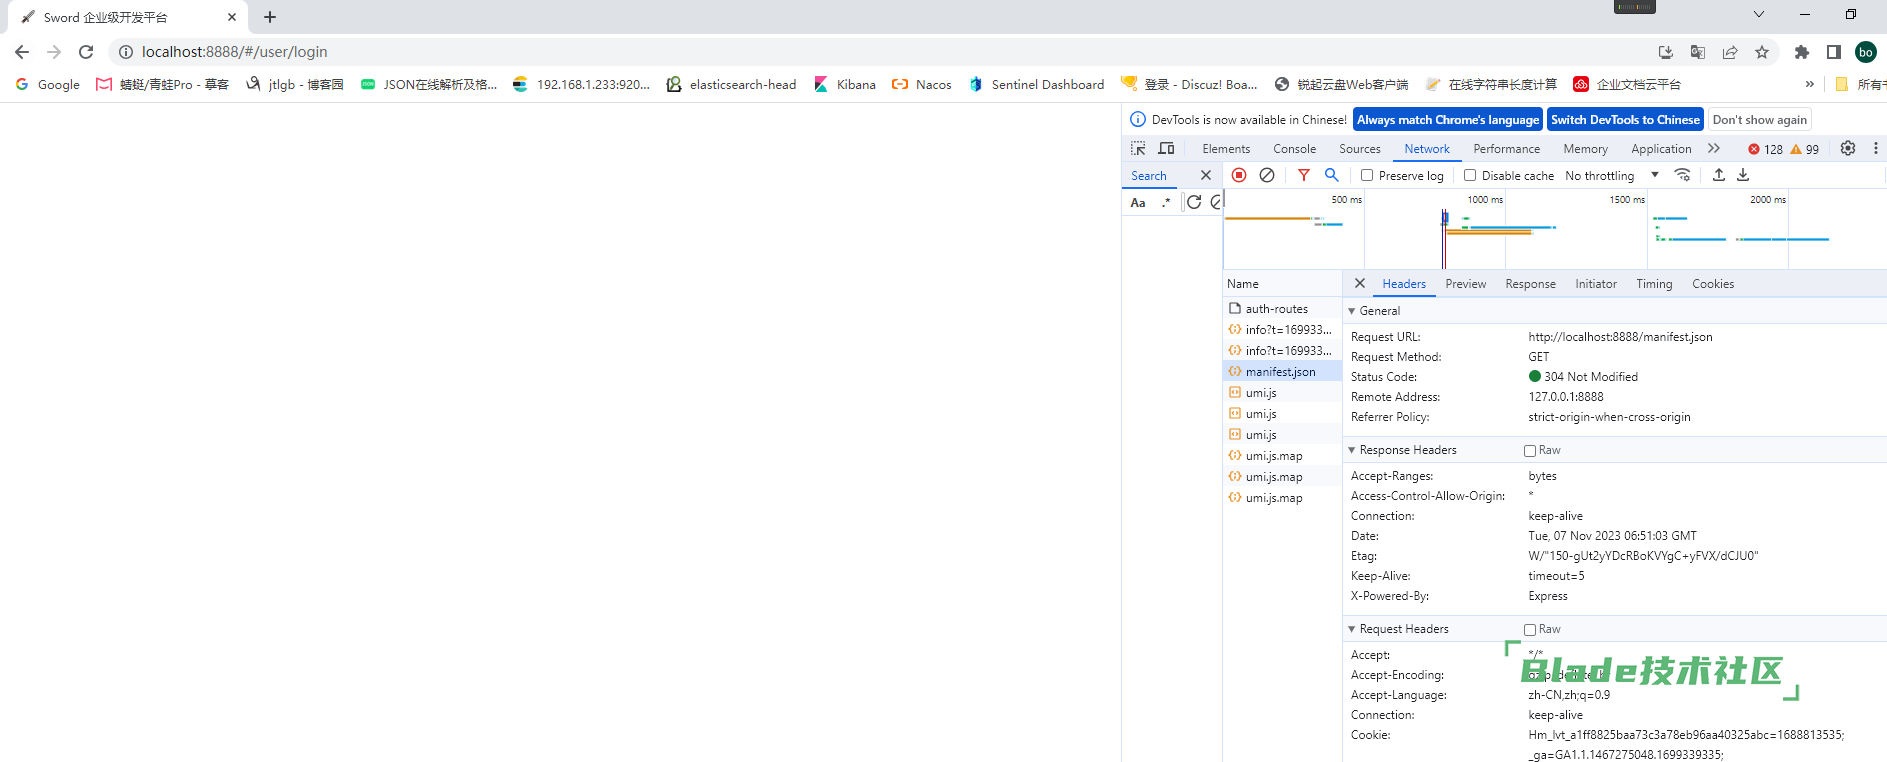The image size is (1887, 762).
Task: Click the address bar URL field
Action: (880, 52)
